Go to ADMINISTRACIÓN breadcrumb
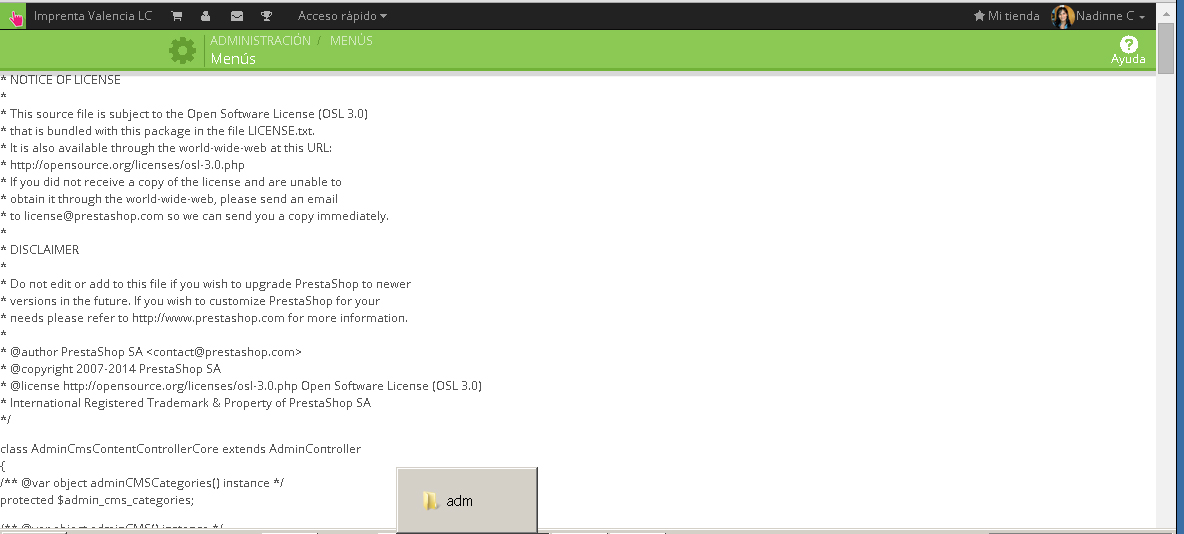1184x534 pixels. point(261,41)
